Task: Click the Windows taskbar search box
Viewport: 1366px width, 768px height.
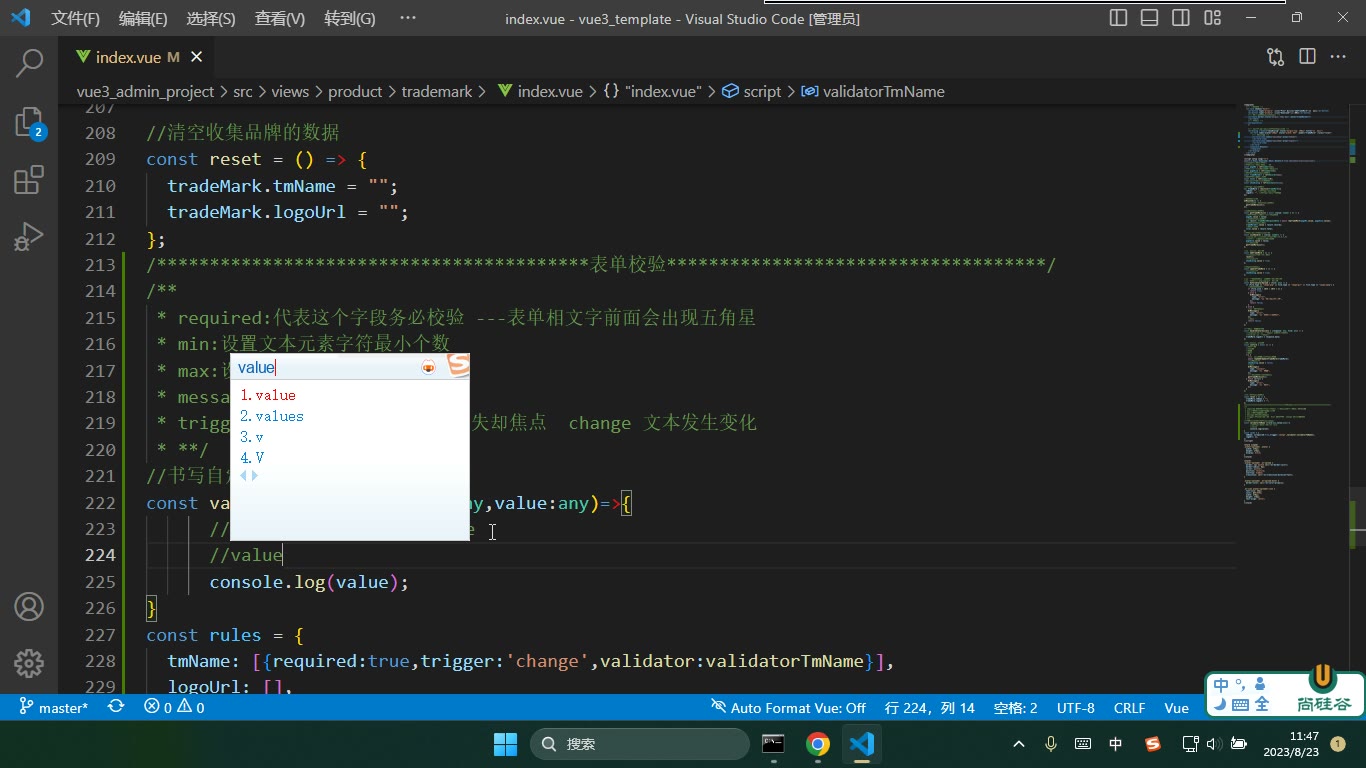Action: [x=639, y=744]
